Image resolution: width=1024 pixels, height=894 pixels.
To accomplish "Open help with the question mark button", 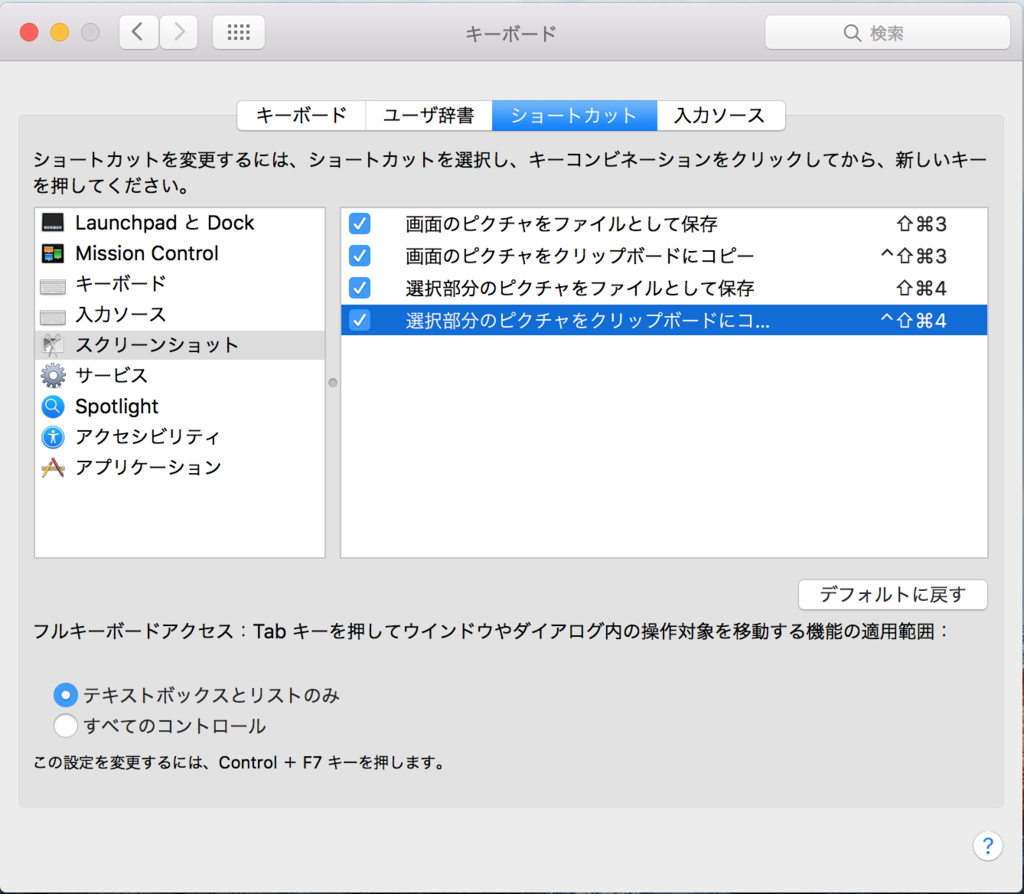I will 987,845.
